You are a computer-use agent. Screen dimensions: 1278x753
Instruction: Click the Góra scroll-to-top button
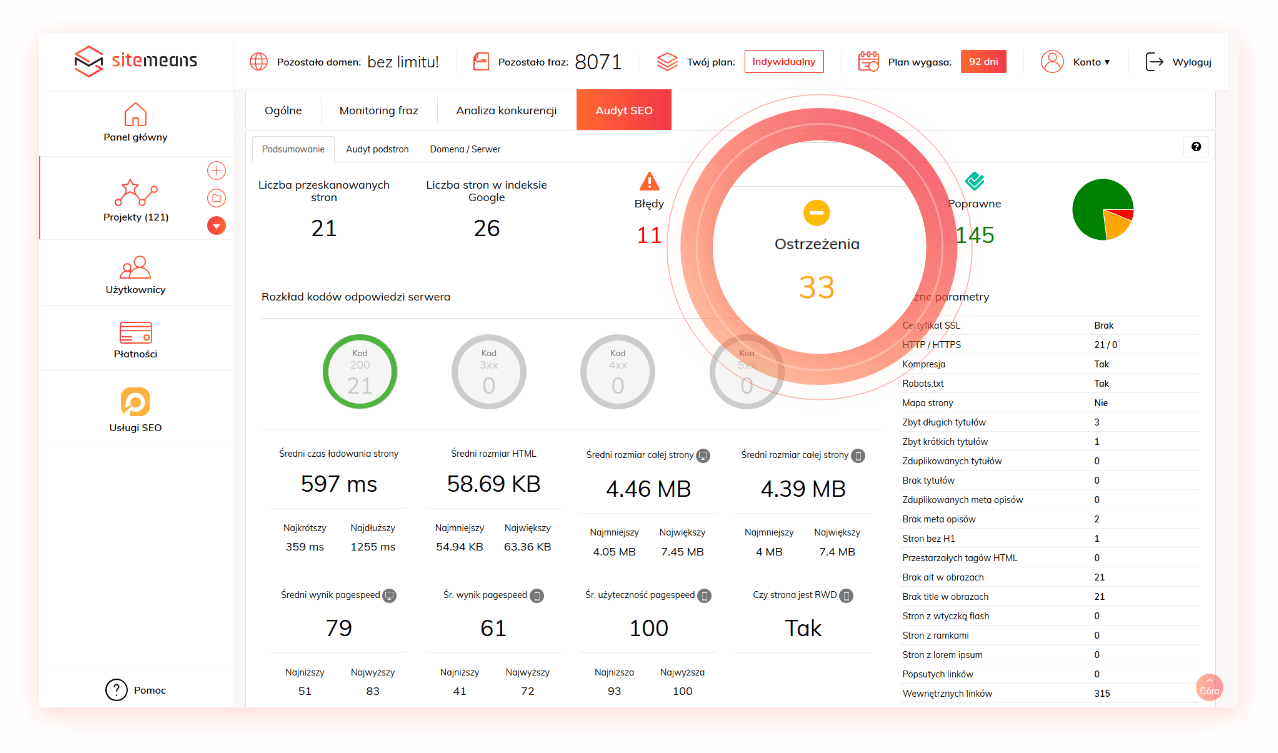click(x=1209, y=687)
